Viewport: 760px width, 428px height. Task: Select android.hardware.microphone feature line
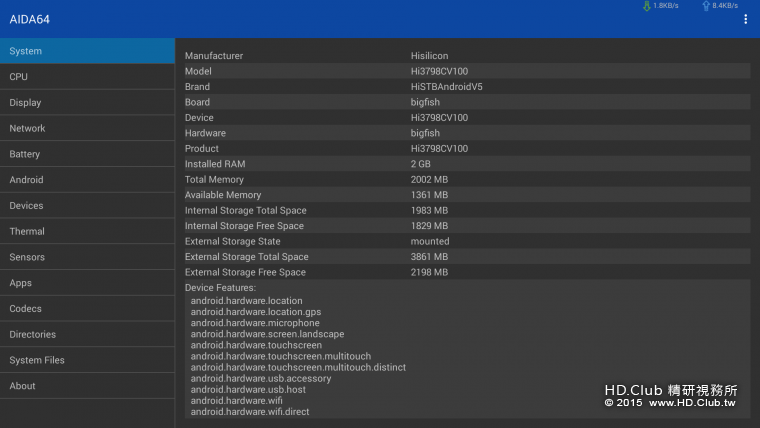[x=255, y=323]
